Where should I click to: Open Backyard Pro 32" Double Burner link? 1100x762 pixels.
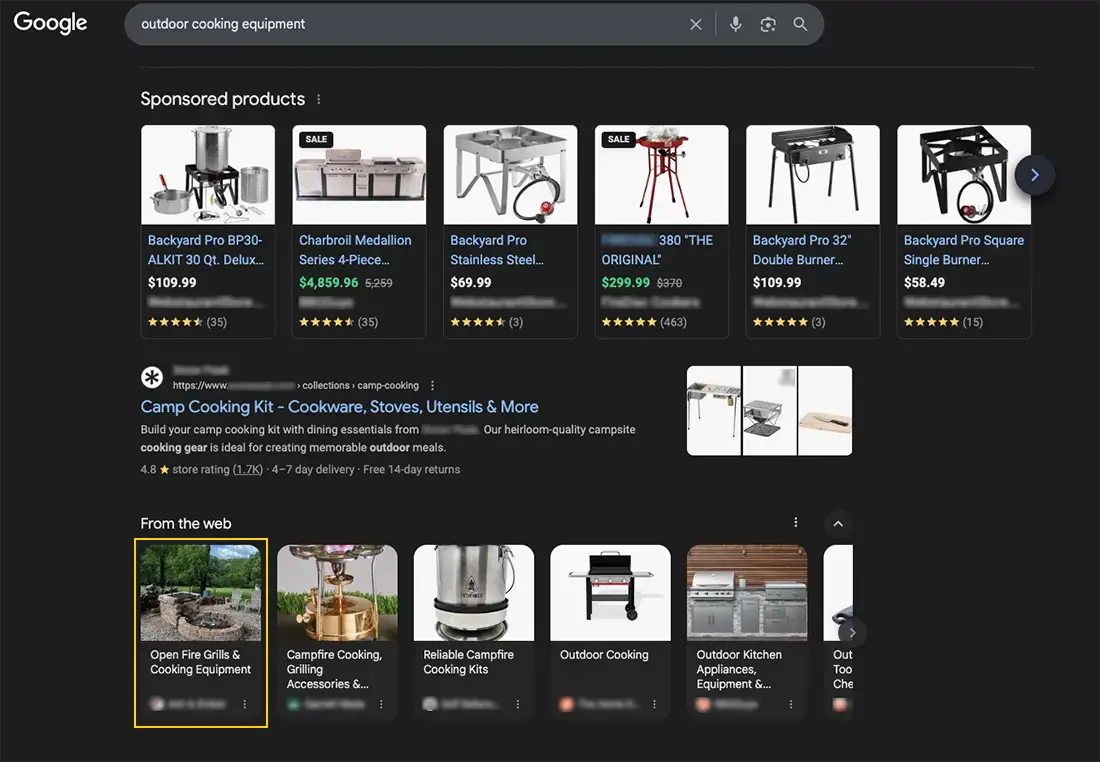click(802, 250)
